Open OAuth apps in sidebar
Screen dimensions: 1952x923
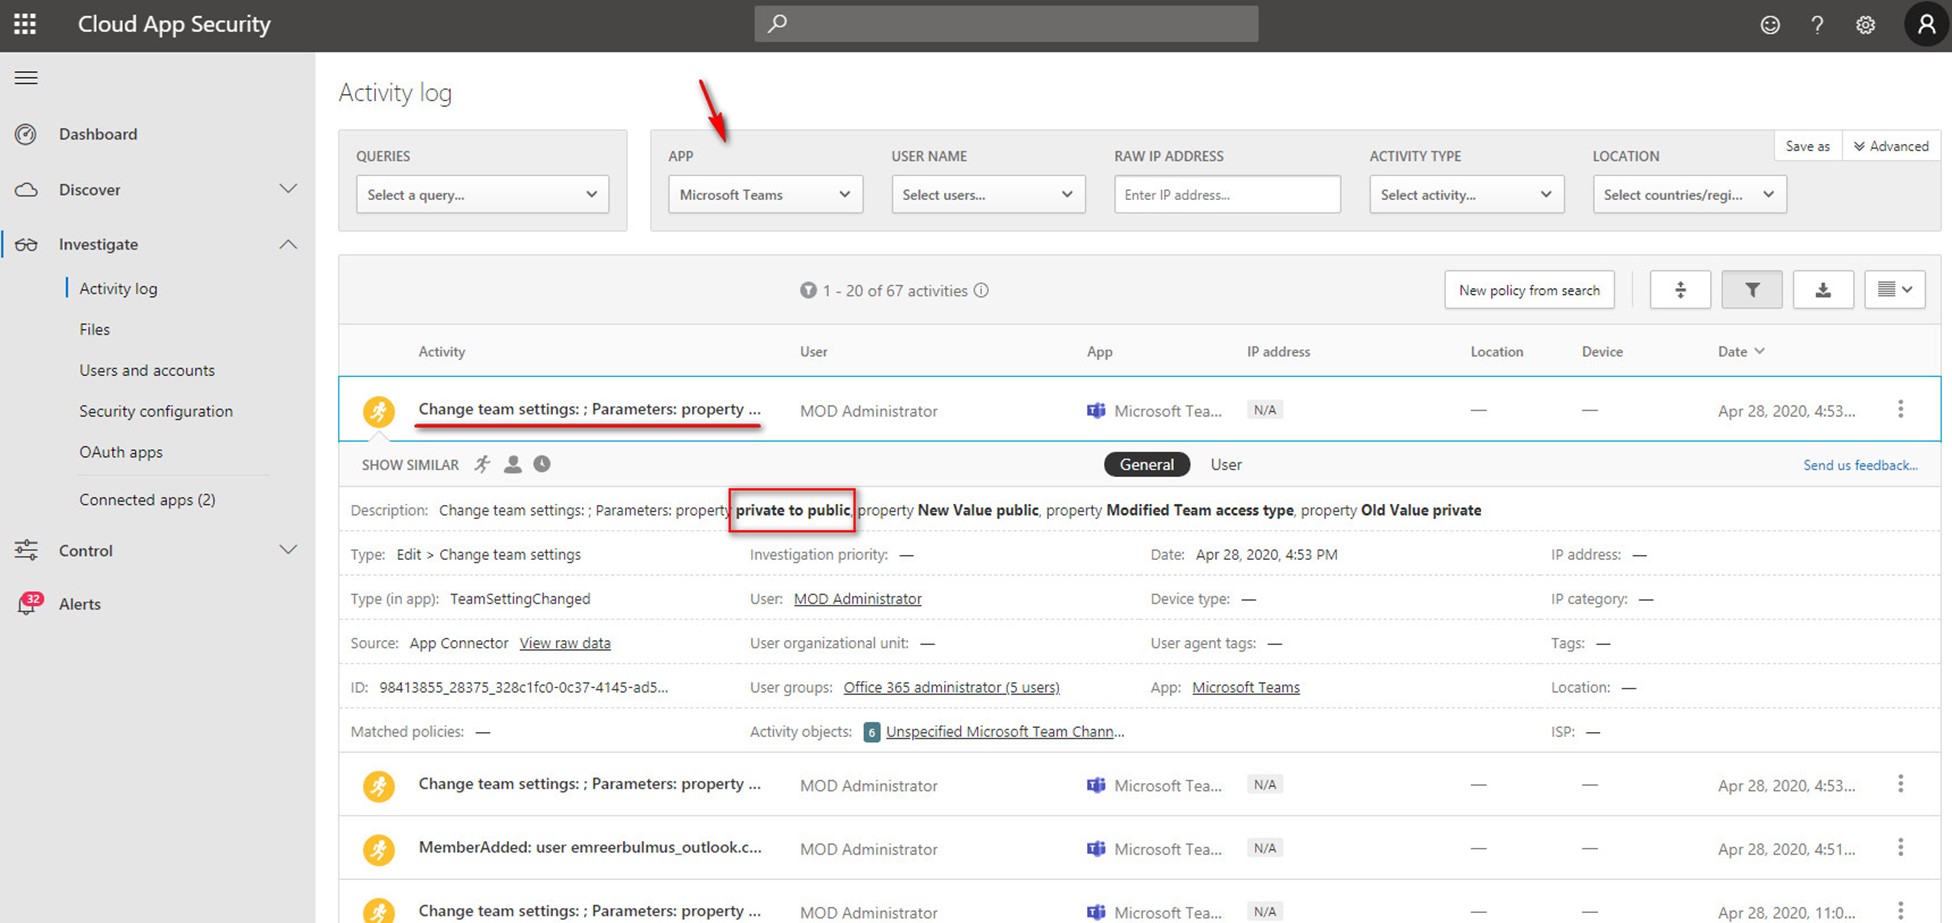pos(121,452)
